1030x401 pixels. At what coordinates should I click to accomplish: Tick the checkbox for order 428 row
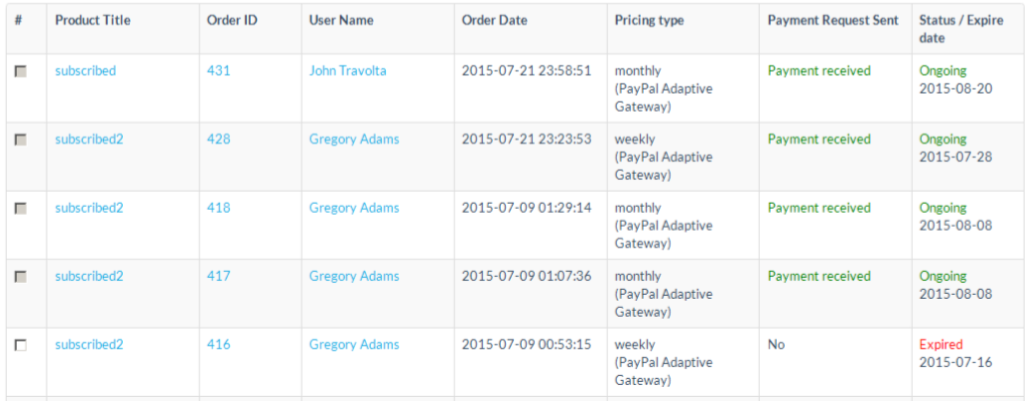click(21, 140)
